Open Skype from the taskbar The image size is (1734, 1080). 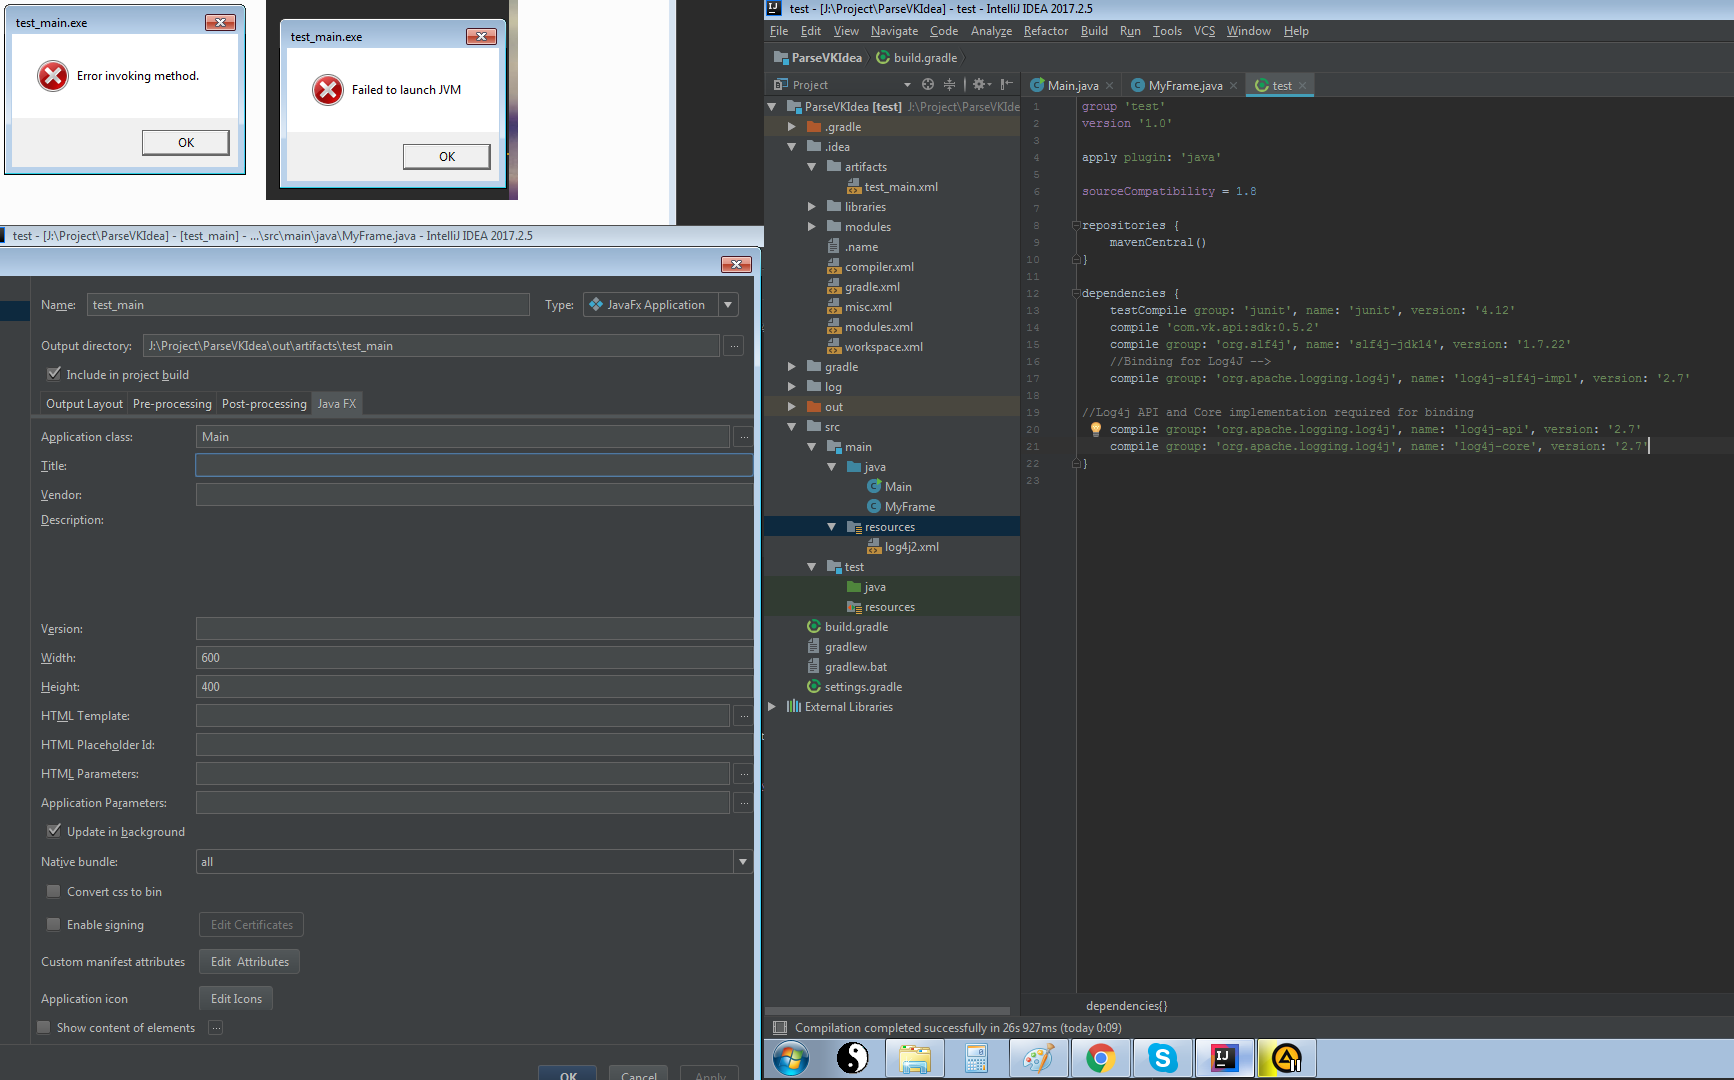click(1162, 1058)
